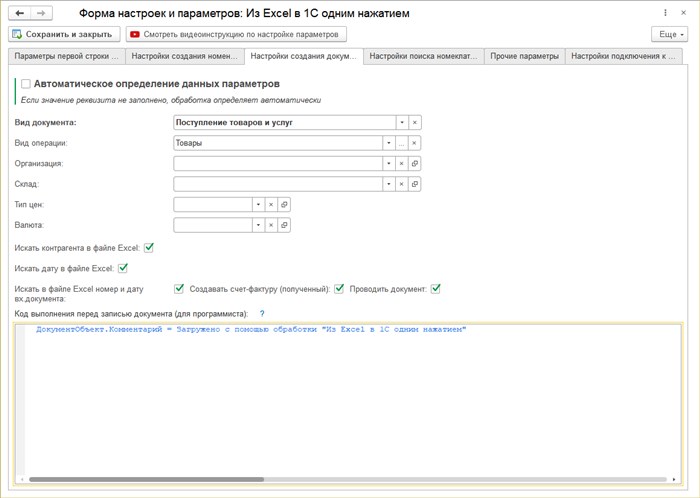Expand the Организация dropdown
The height and width of the screenshot is (498, 700).
point(388,163)
